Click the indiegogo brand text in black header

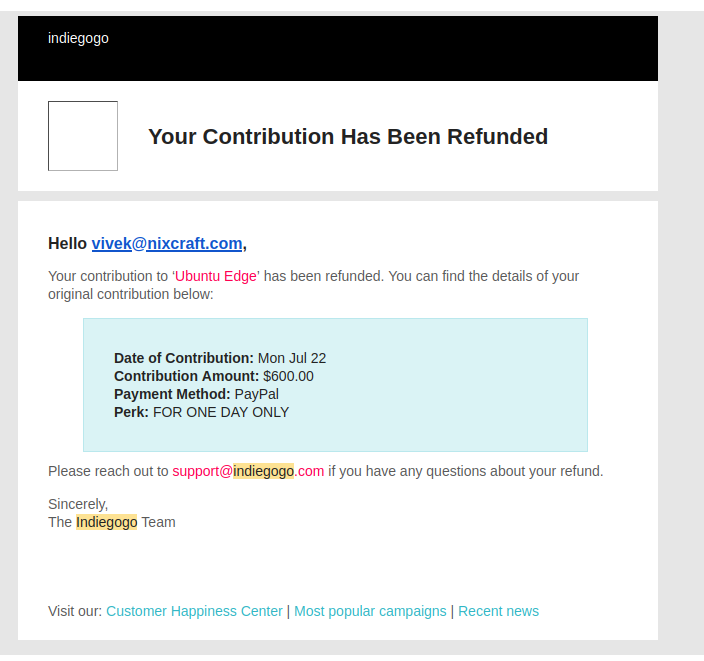coord(78,38)
